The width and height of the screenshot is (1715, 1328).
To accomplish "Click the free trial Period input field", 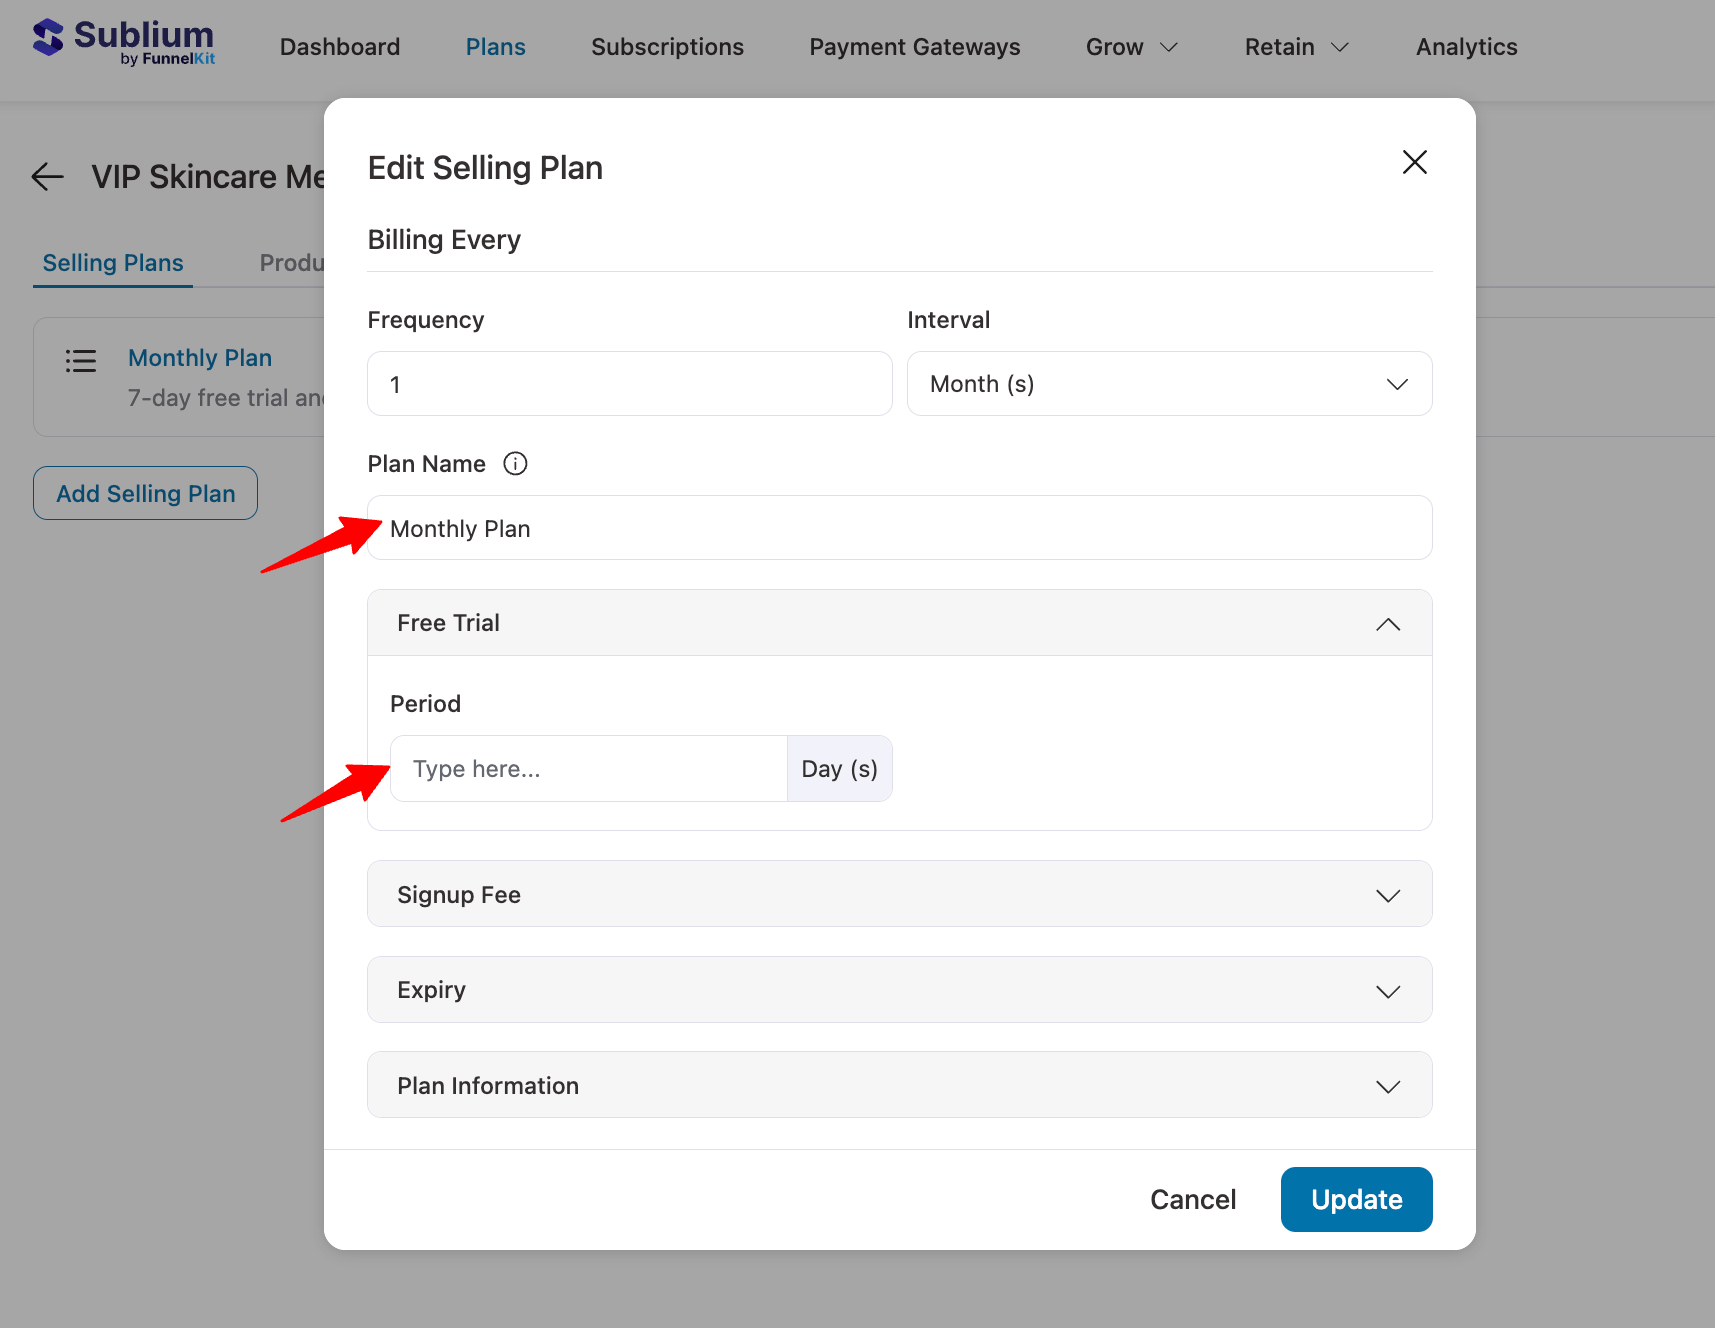I will click(588, 768).
